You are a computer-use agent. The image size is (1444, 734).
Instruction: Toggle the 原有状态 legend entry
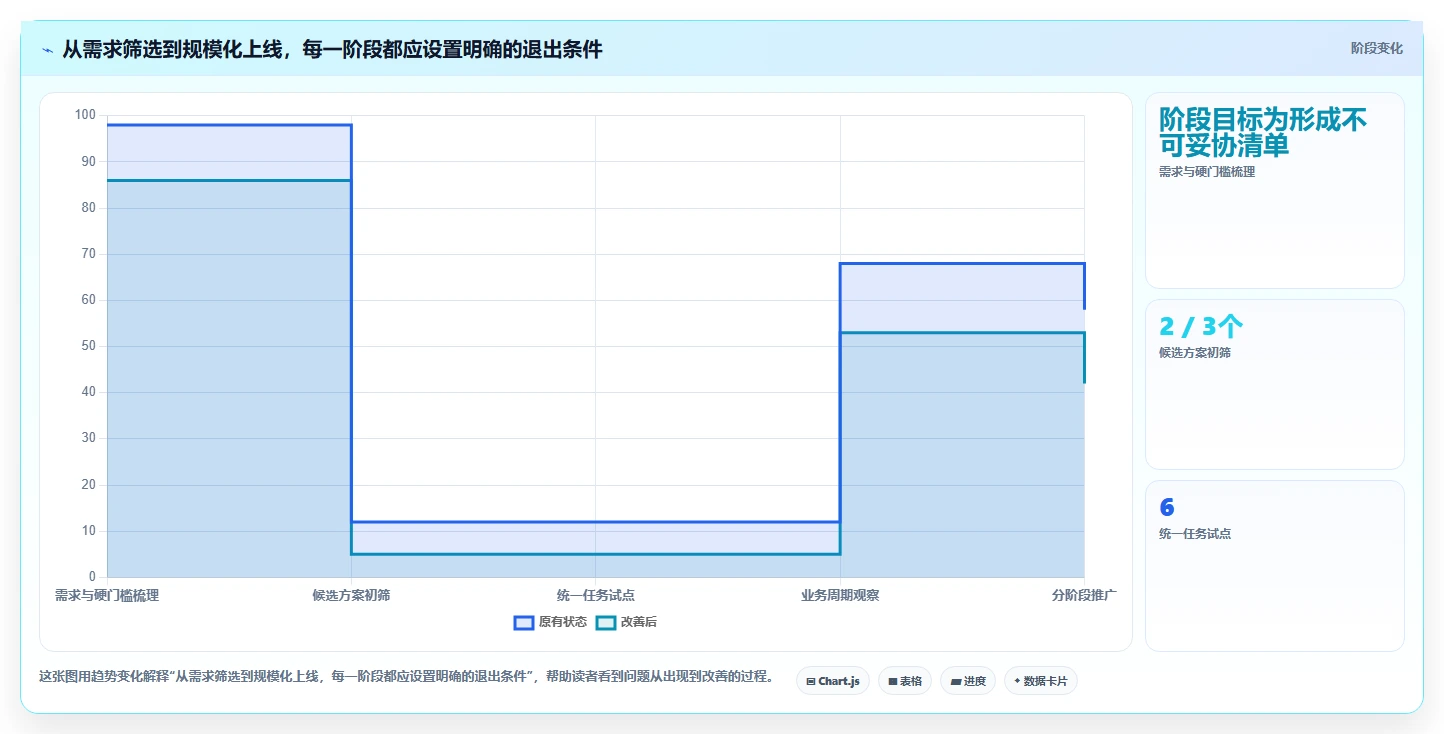point(550,622)
